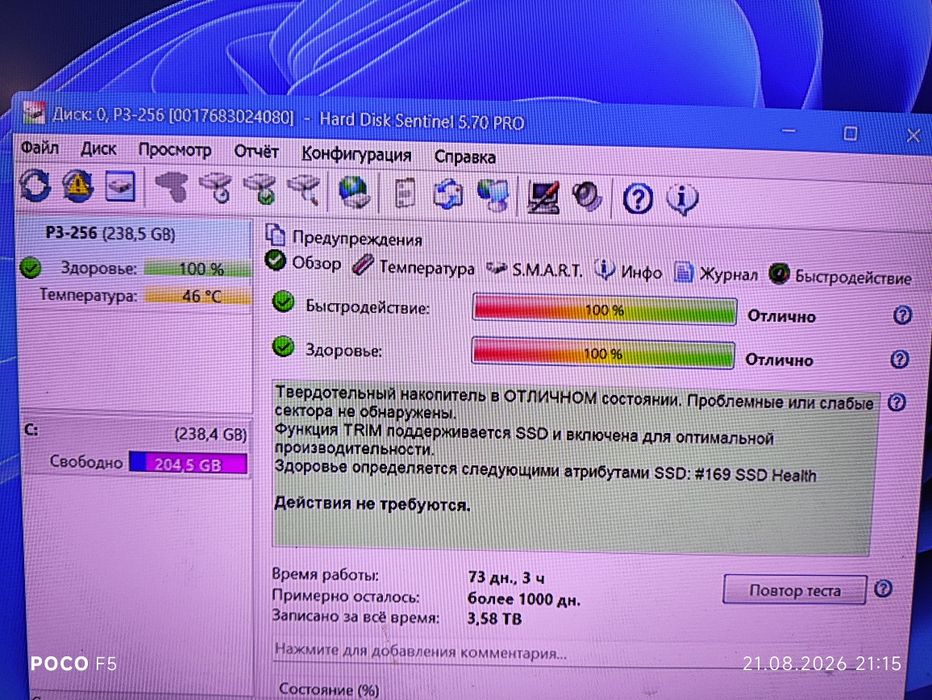
Task: Click the globe with disk toolbar icon
Action: click(354, 192)
